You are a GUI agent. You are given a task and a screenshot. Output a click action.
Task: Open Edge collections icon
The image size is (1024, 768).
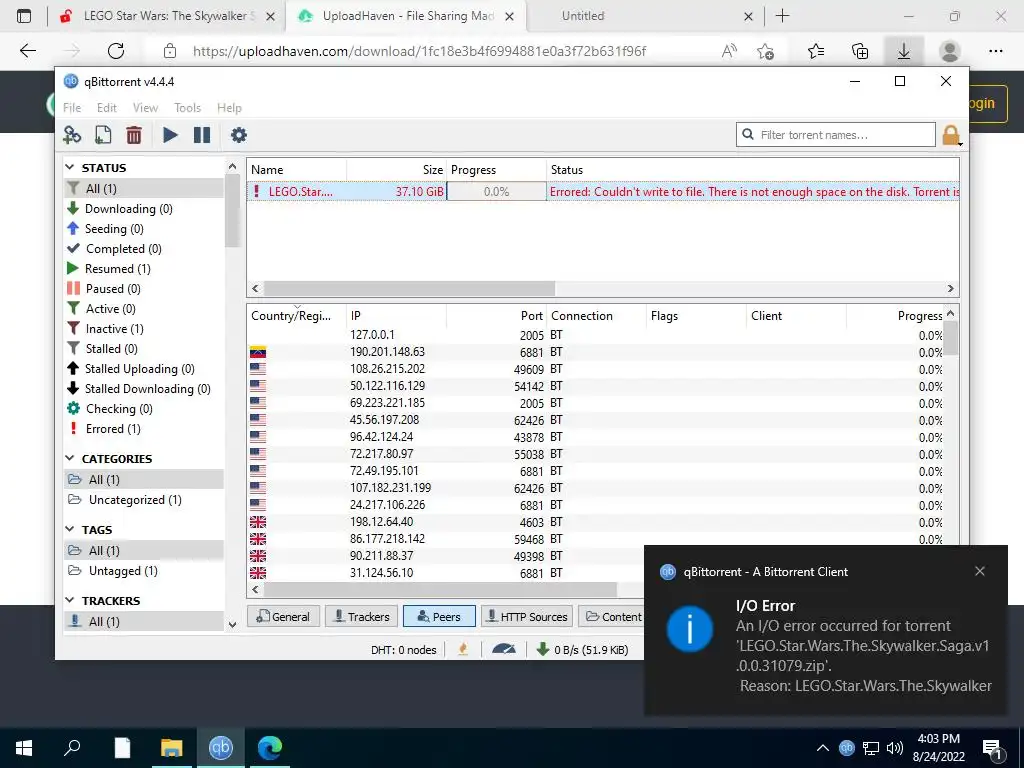pyautogui.click(x=860, y=51)
